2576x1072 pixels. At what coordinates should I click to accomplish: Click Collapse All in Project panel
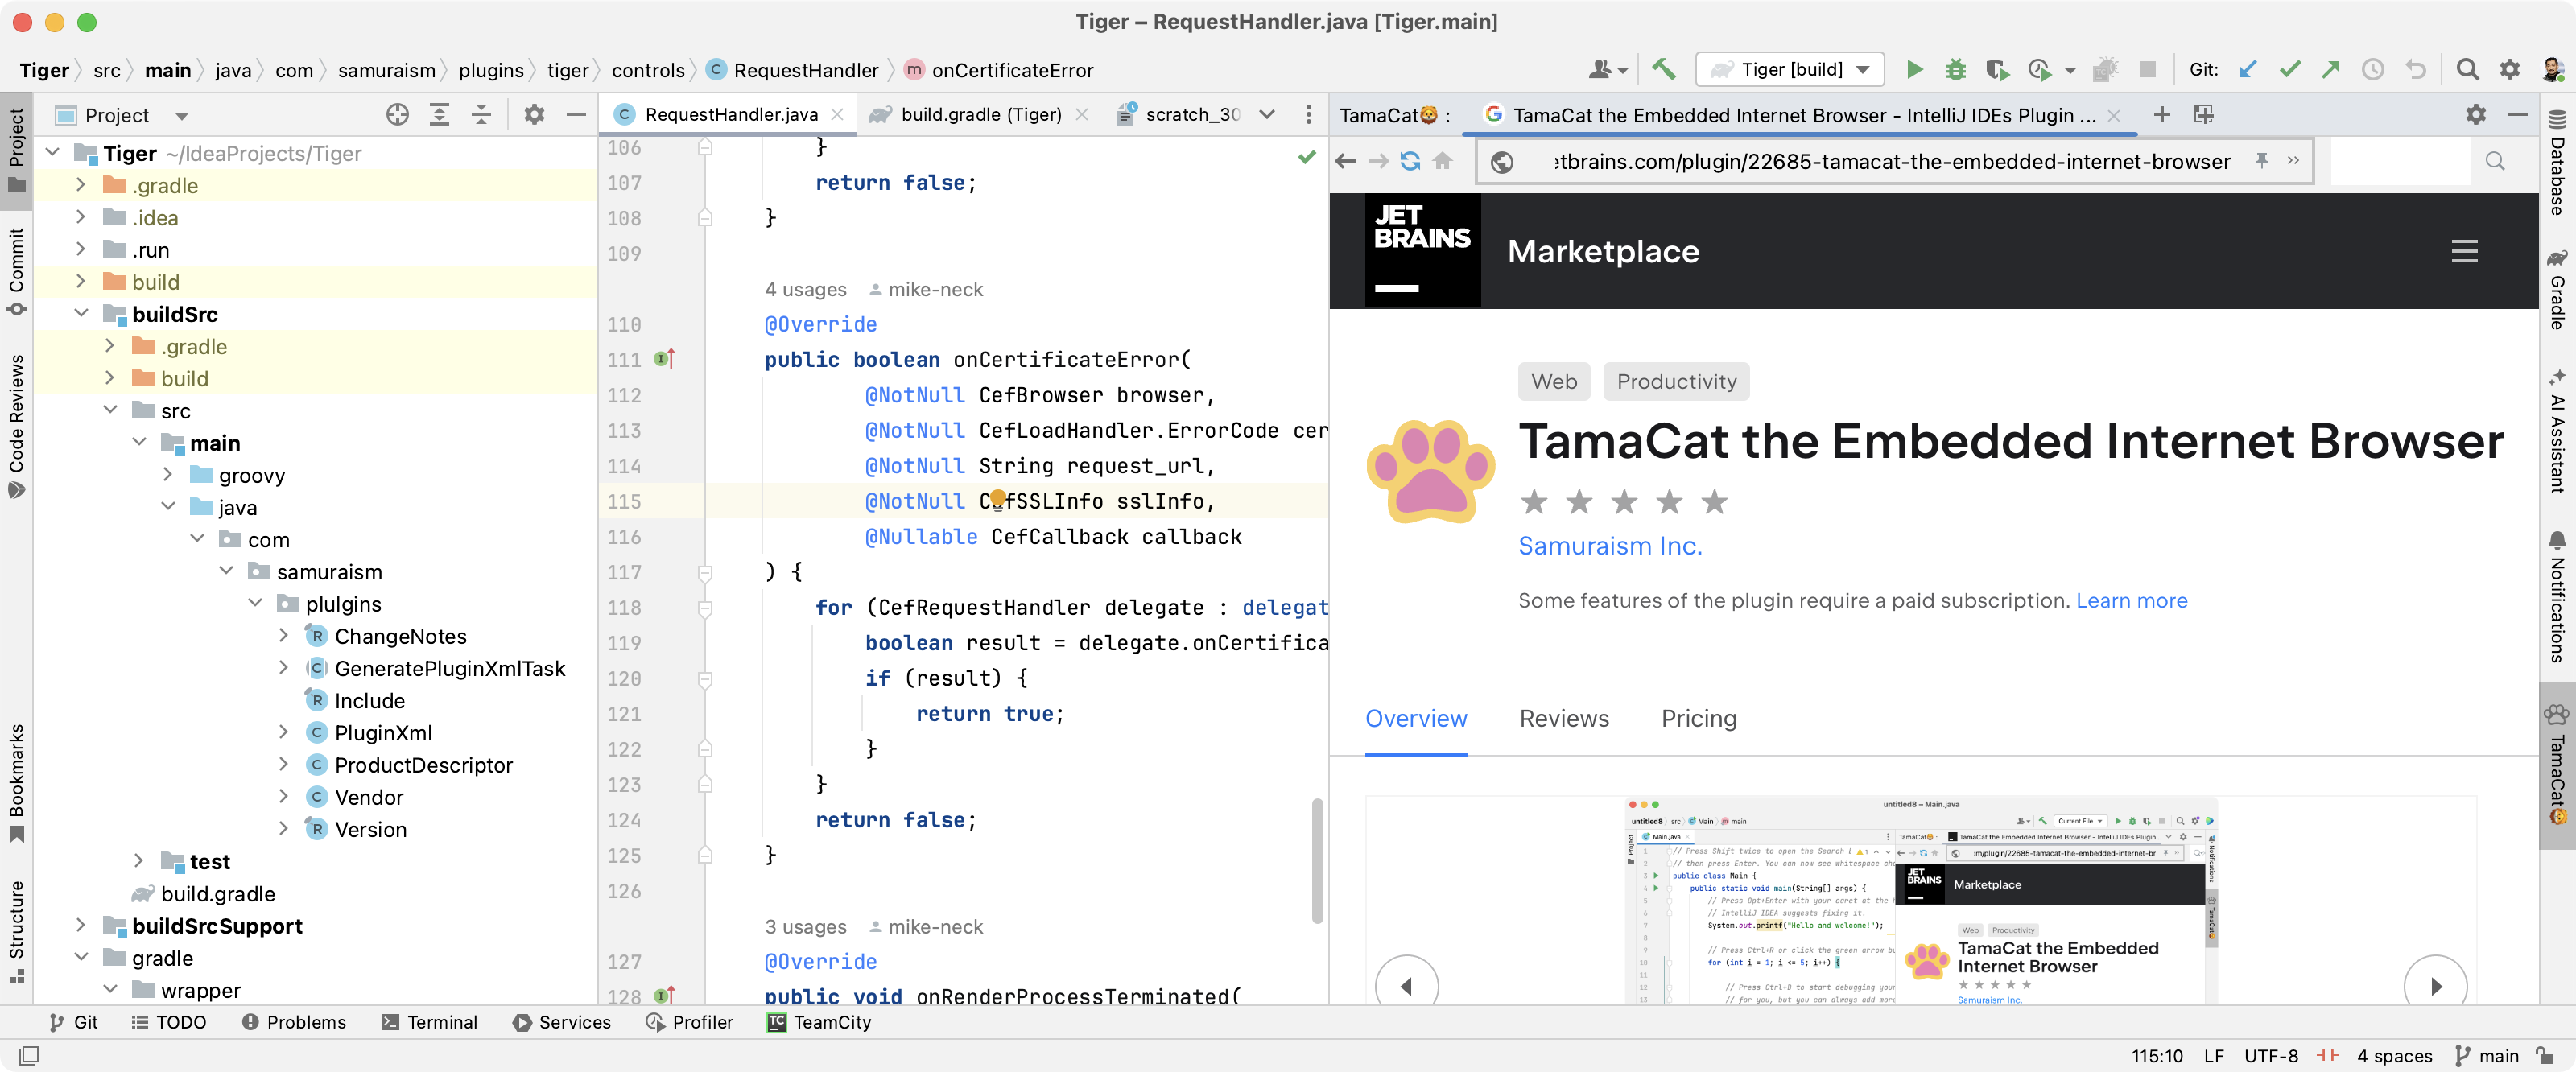click(481, 115)
